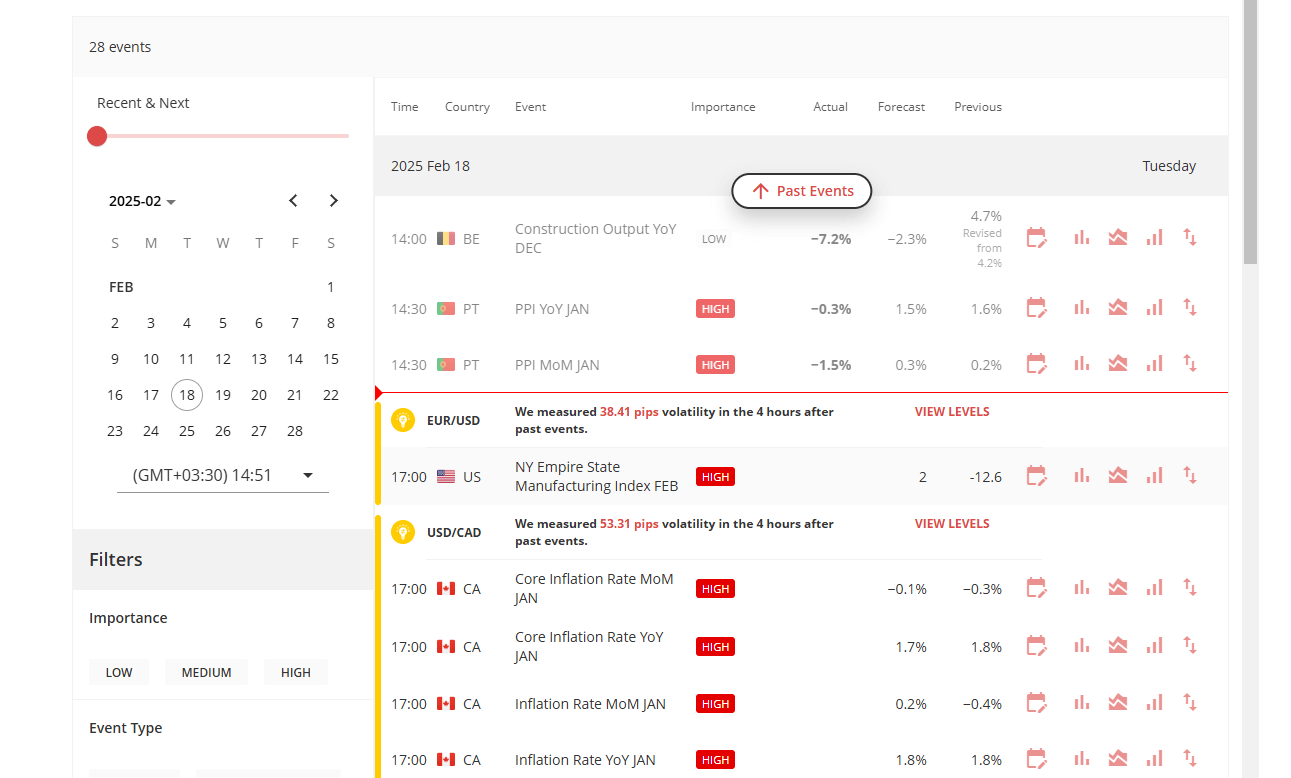Select February 19 in the calendar
The image size is (1291, 778).
(223, 395)
